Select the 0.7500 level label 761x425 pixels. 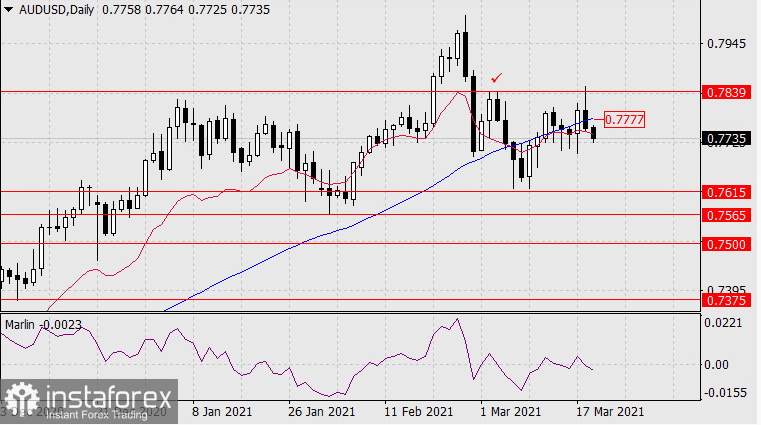(727, 244)
